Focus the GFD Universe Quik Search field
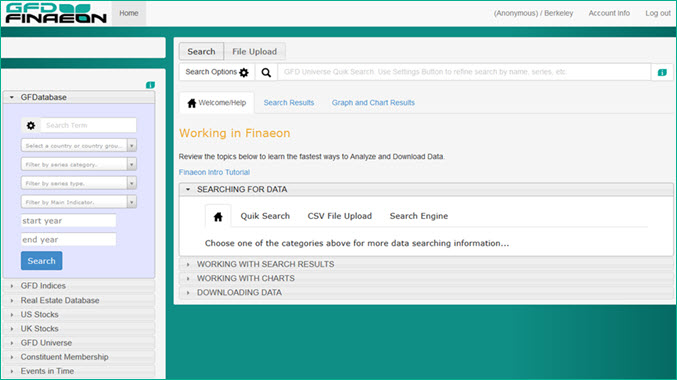The image size is (677, 380). pos(464,72)
